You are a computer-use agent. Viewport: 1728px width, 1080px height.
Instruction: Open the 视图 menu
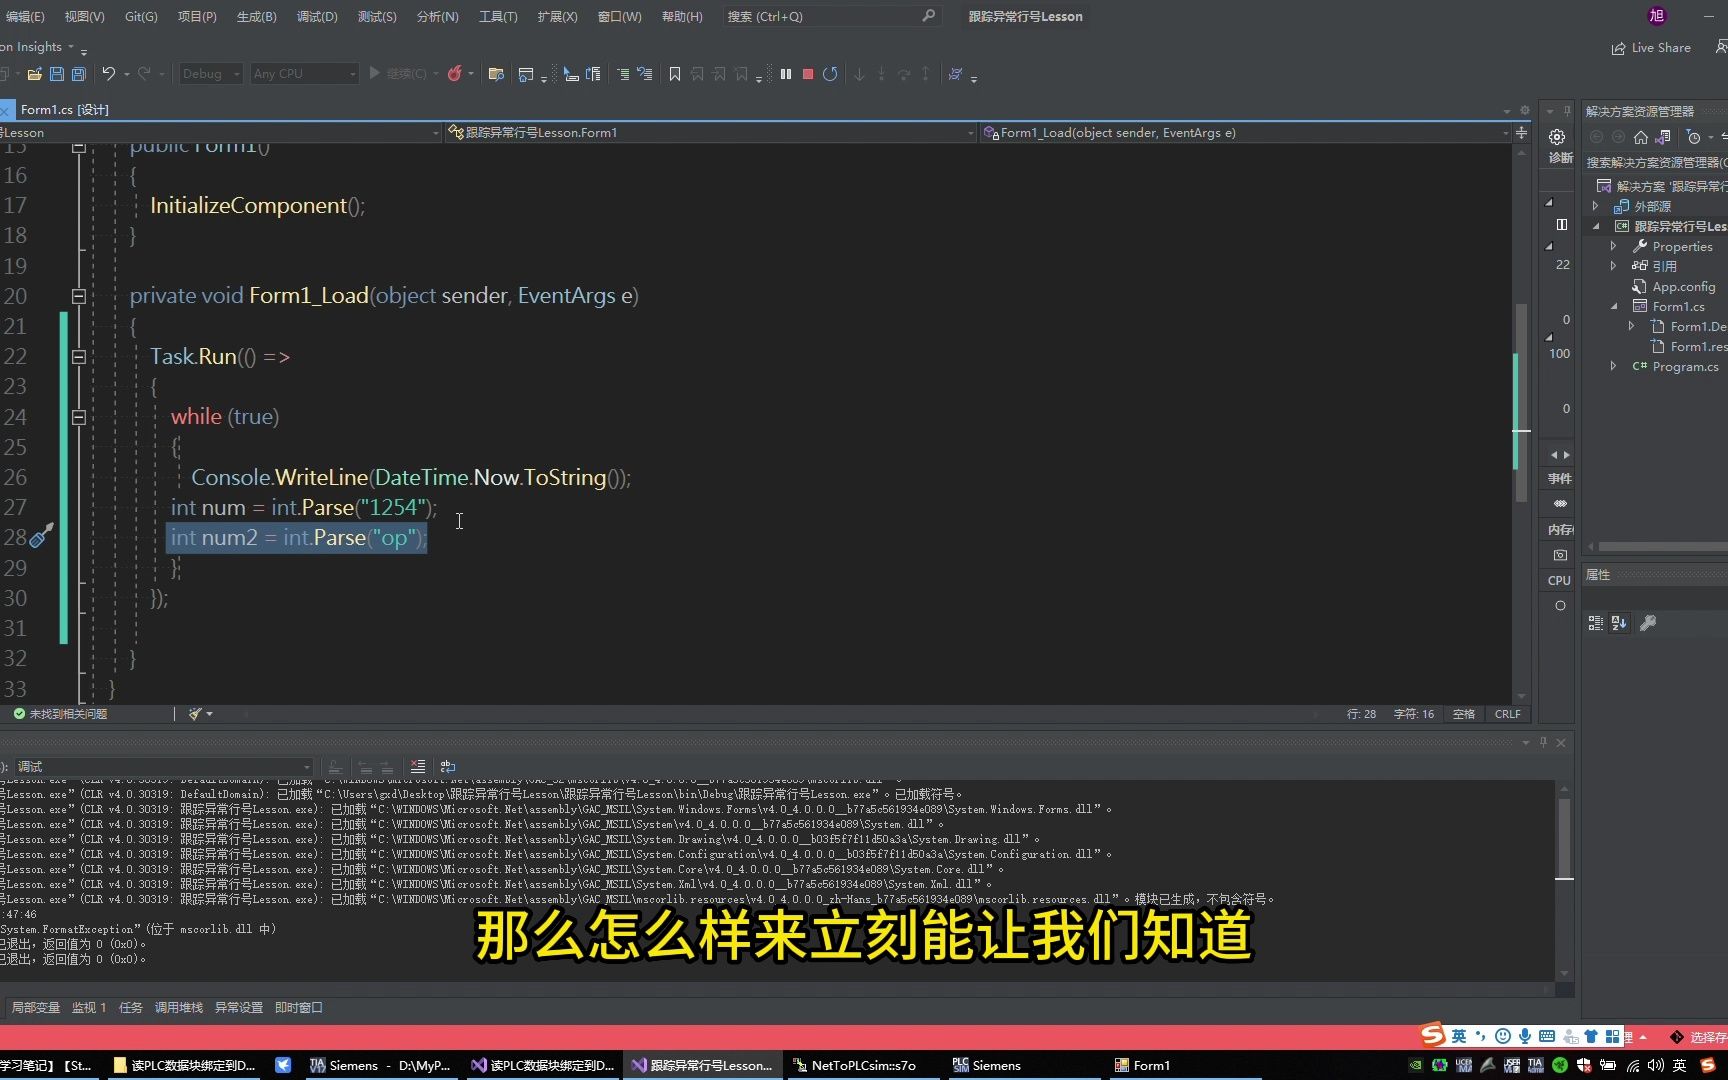click(x=84, y=16)
